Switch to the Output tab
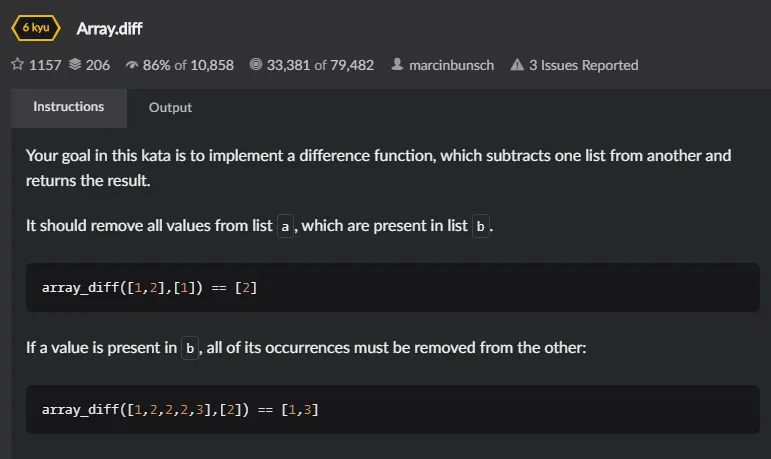Screen dimensions: 771x459 170,108
